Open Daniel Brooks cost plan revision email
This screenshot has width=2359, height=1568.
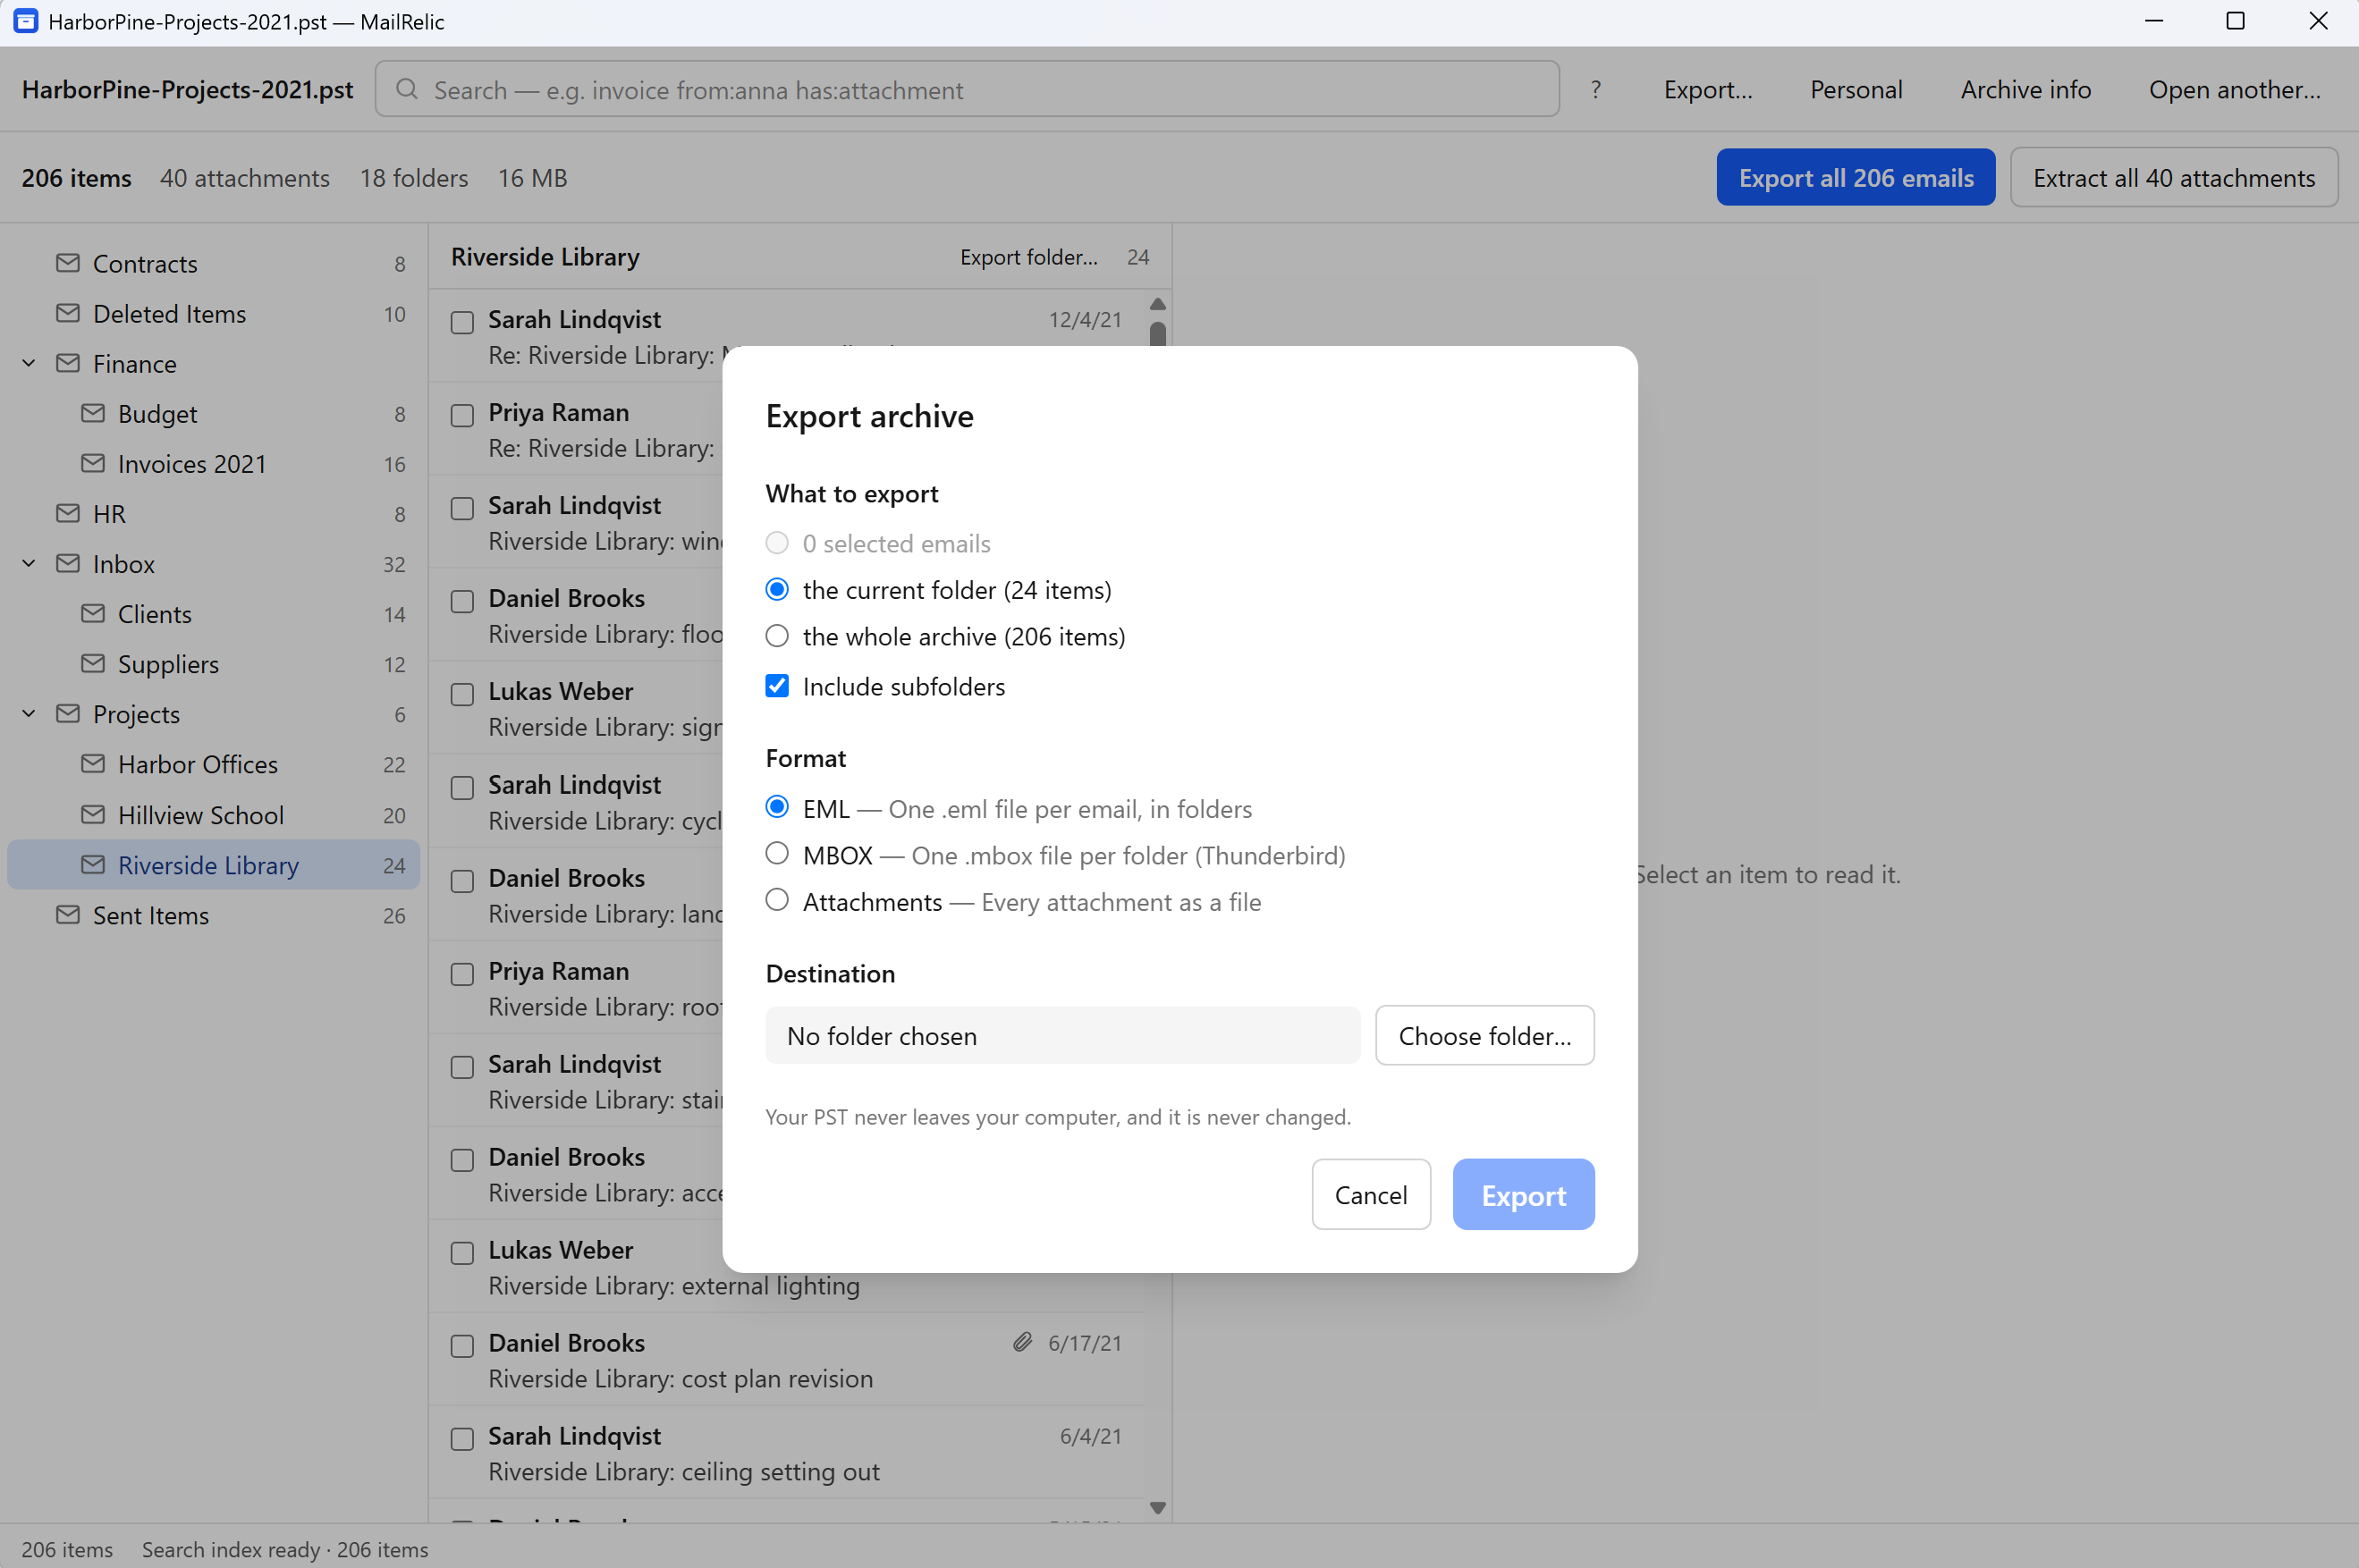pyautogui.click(x=787, y=1360)
